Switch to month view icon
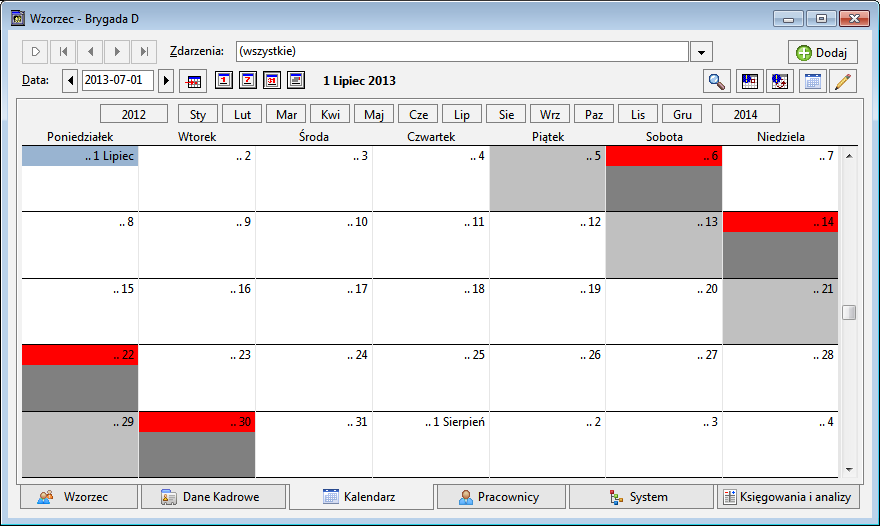The height and width of the screenshot is (526, 880). (x=272, y=80)
